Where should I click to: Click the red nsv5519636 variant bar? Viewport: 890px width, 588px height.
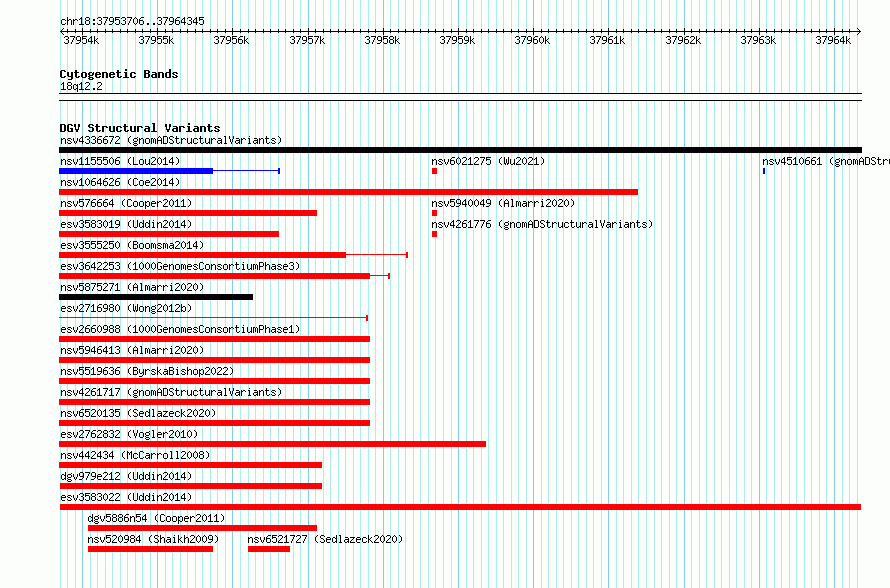(215, 381)
